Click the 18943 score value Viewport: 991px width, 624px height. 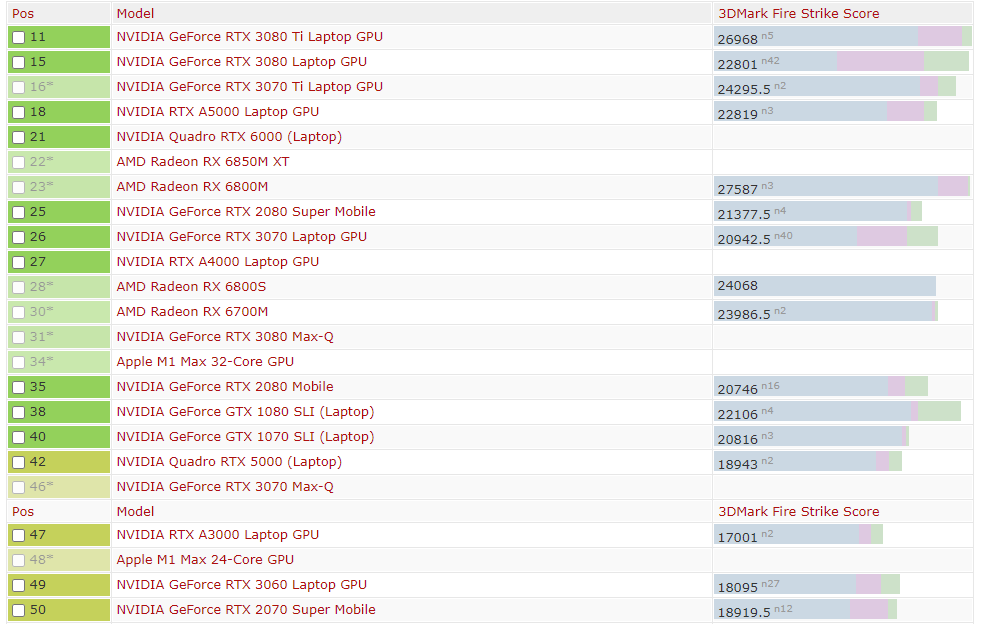click(737, 464)
